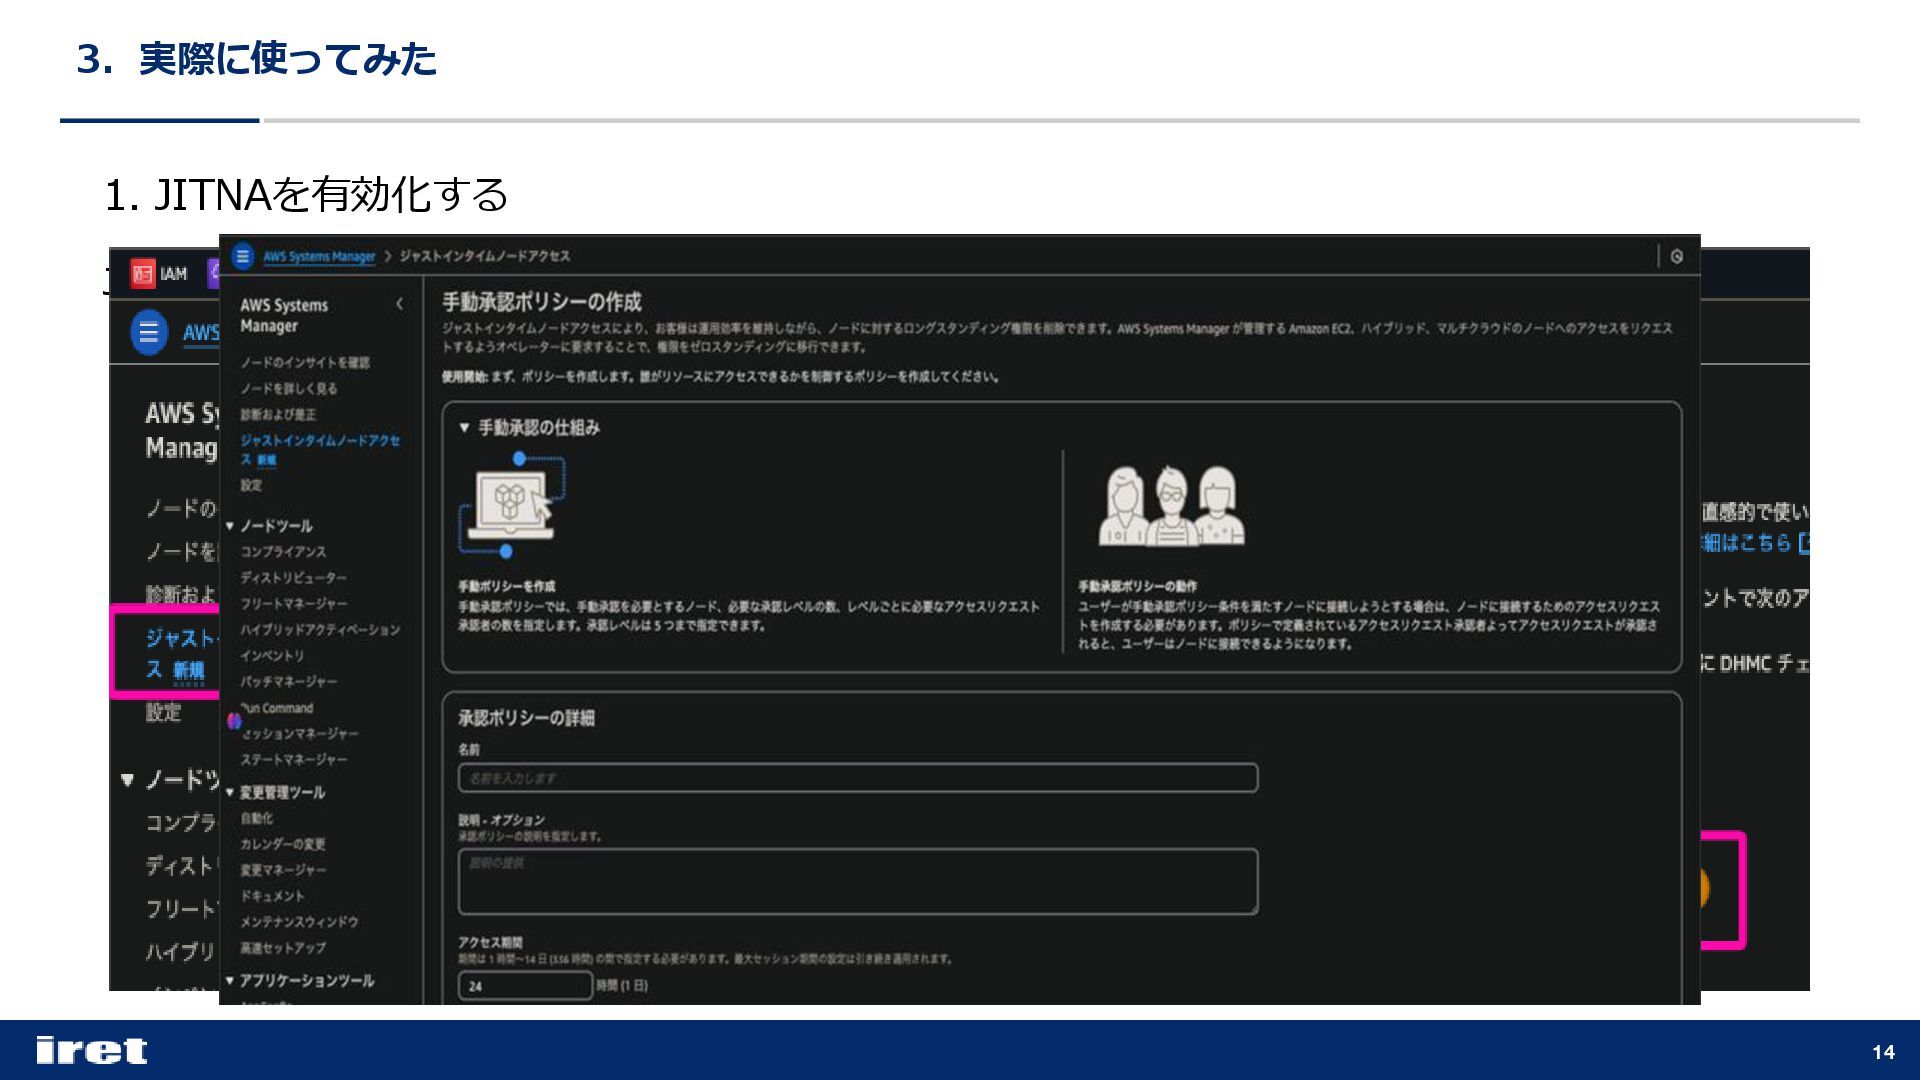Click the 名前 policy name input field
The height and width of the screenshot is (1080, 1920).
[x=858, y=778]
